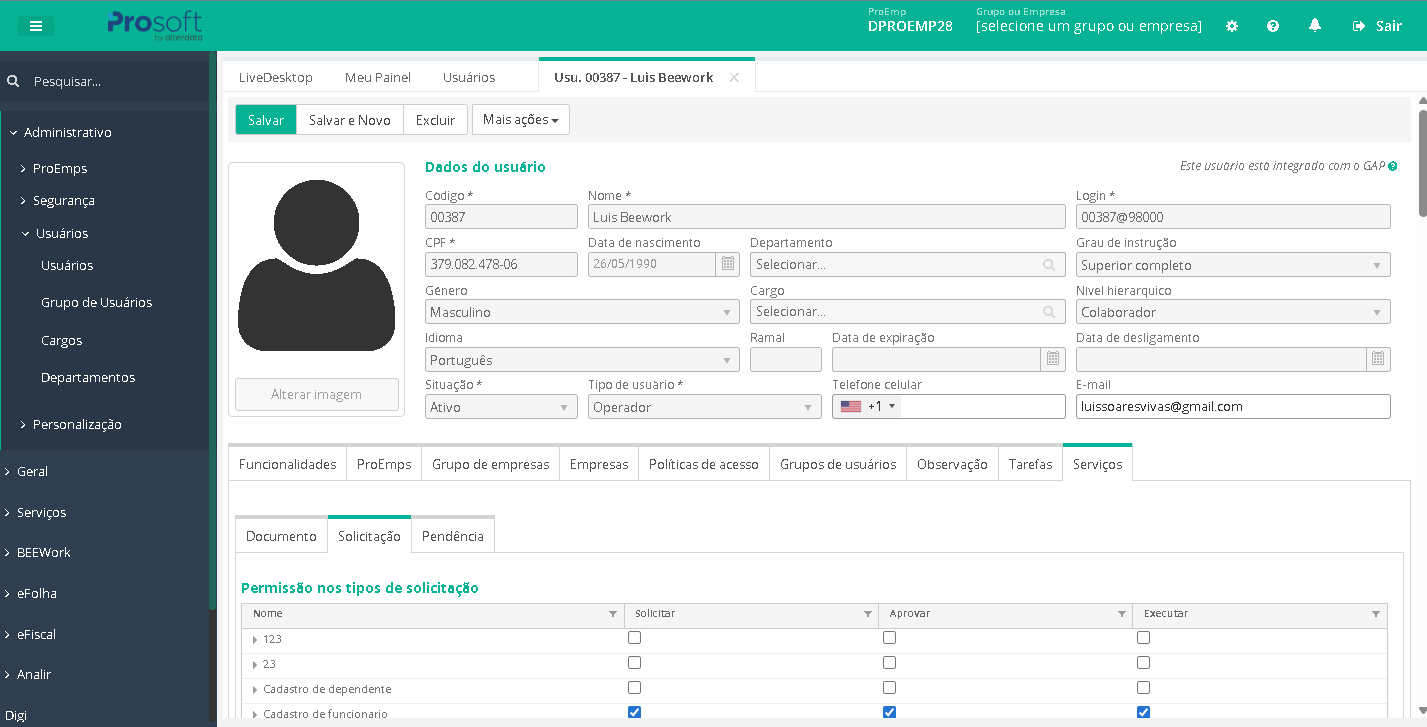Viewport: 1427px width, 727px height.
Task: Click the Departamento search magnifier icon
Action: coord(1049,265)
